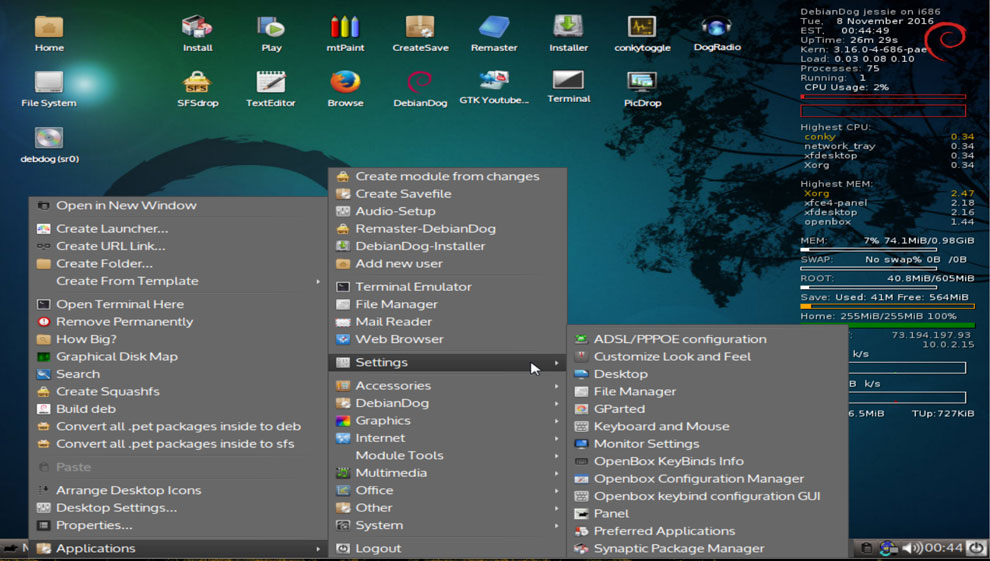Select Open in New Window

178,206
